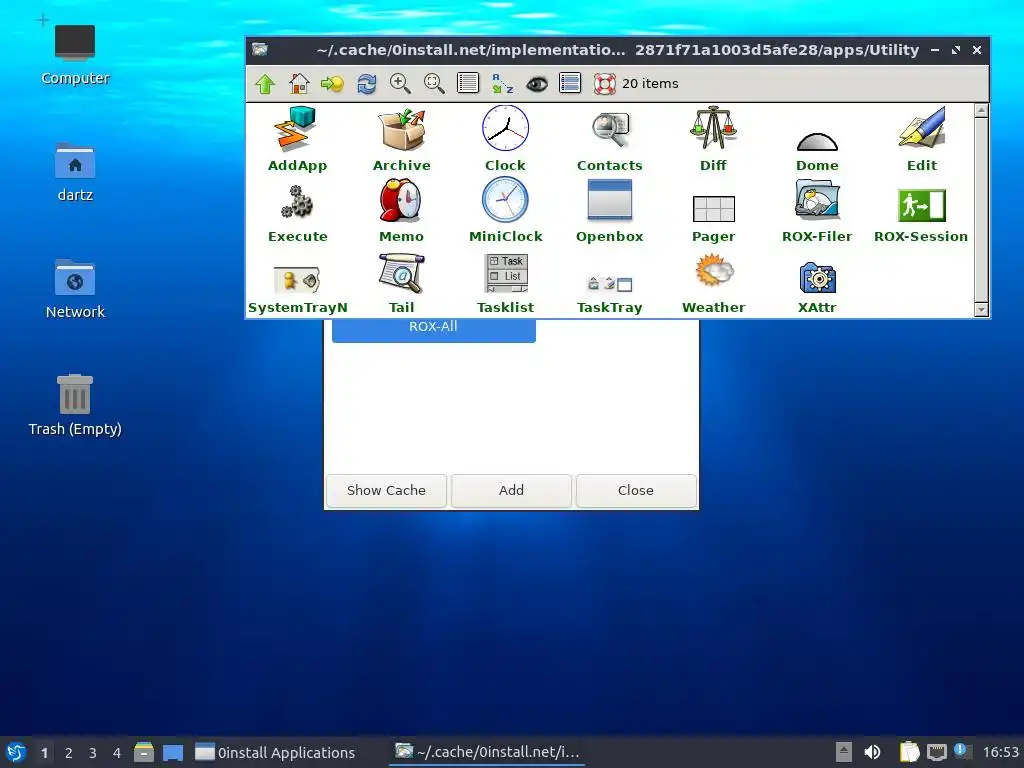Viewport: 1024px width, 768px height.
Task: Select the Contacts application icon
Action: (x=610, y=129)
